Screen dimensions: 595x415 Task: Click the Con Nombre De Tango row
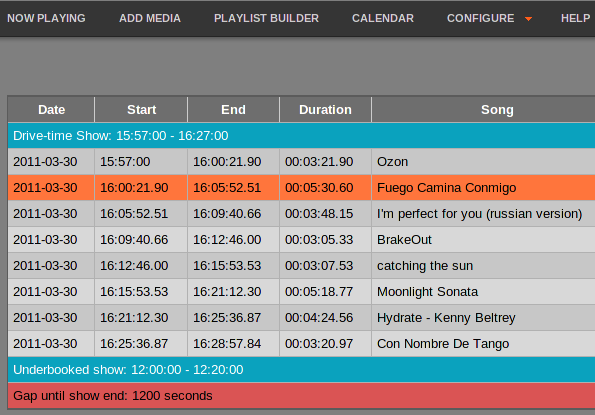tap(301, 343)
